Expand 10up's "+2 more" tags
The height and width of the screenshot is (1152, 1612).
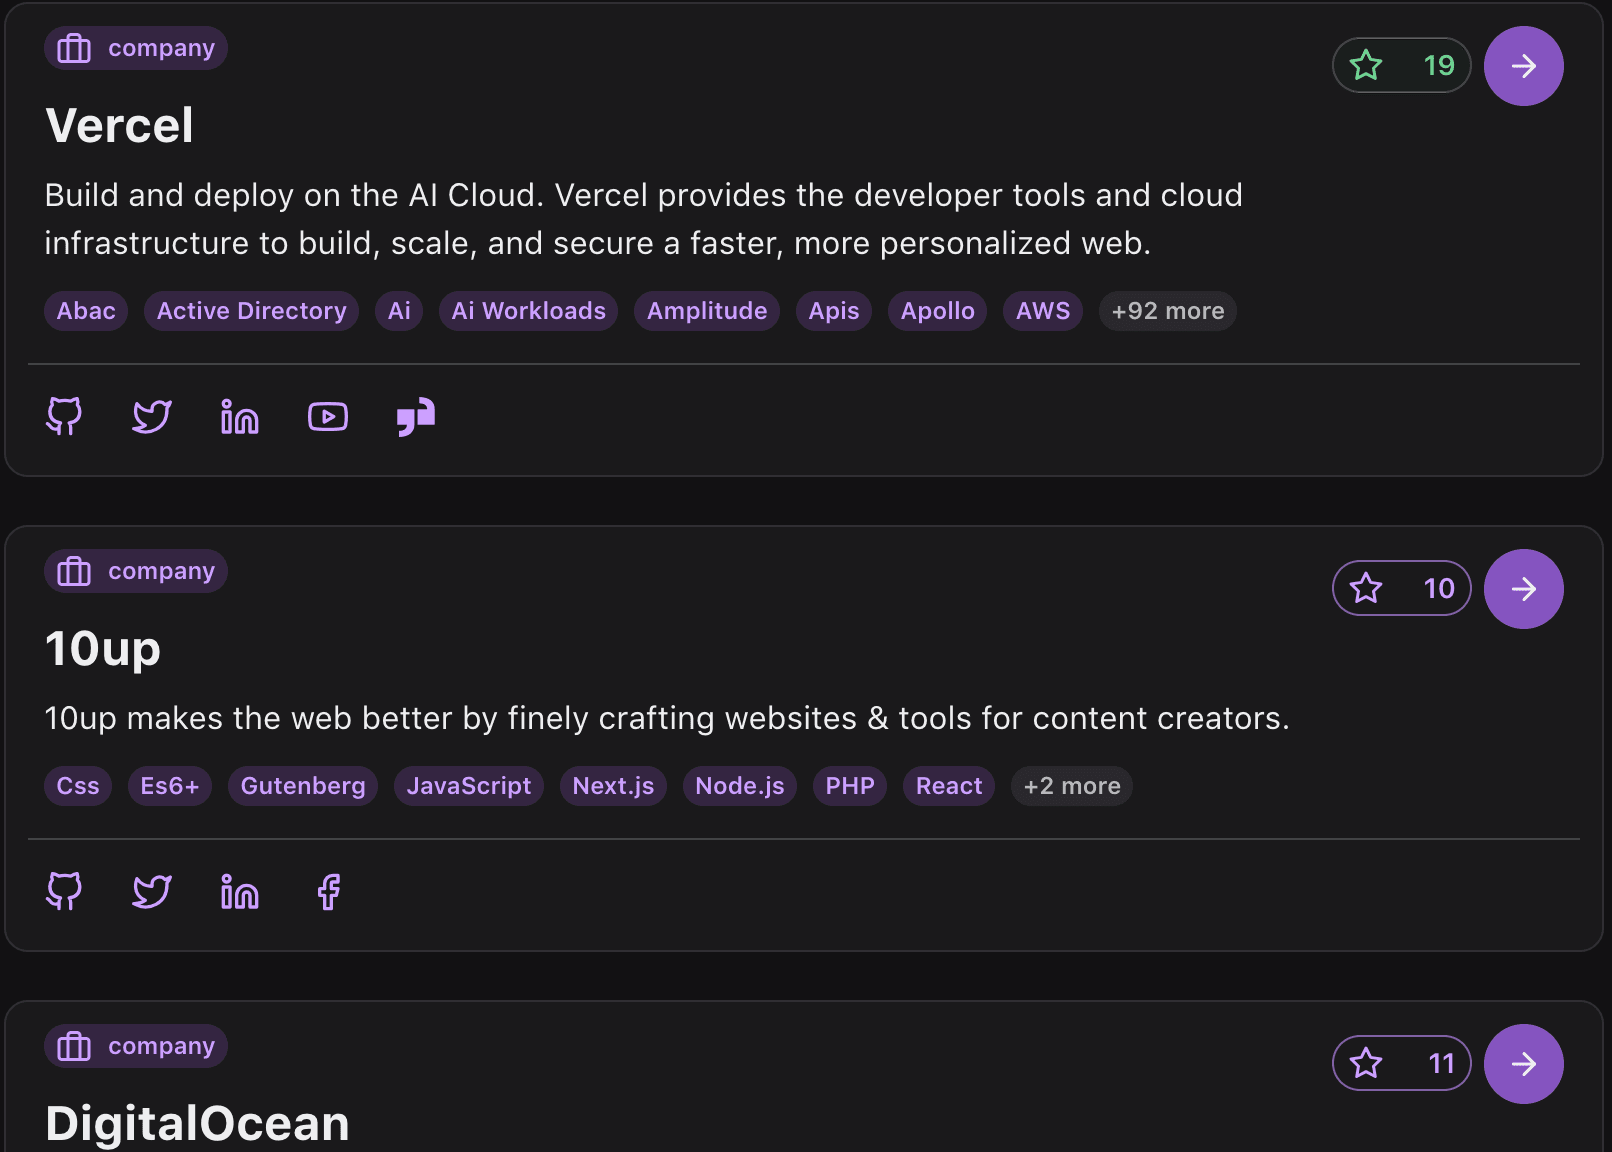[x=1071, y=786]
